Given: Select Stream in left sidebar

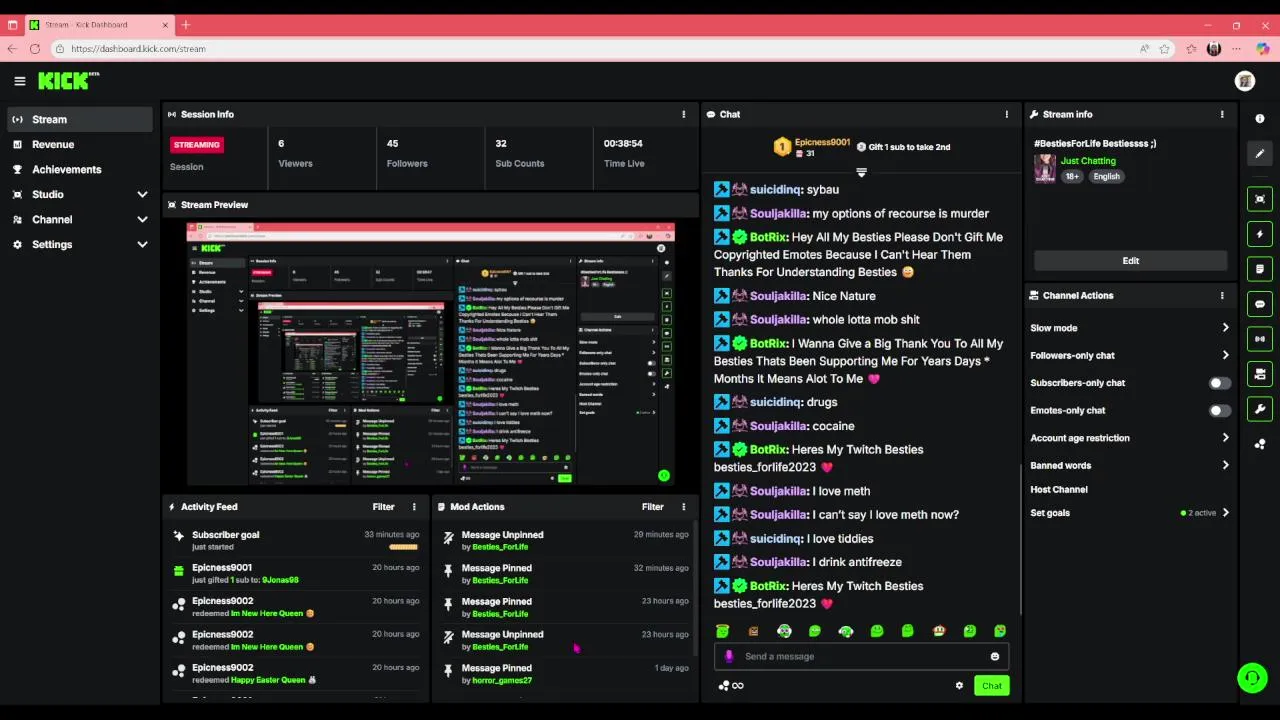Looking at the screenshot, I should click(80, 119).
